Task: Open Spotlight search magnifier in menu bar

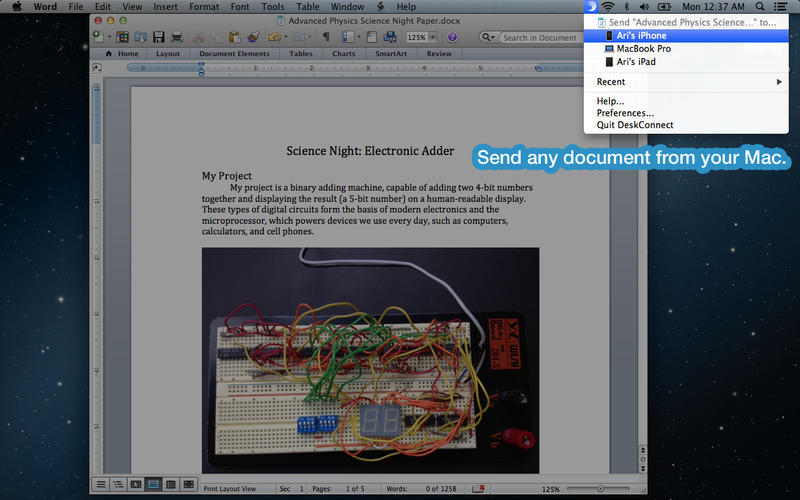Action: coord(759,7)
